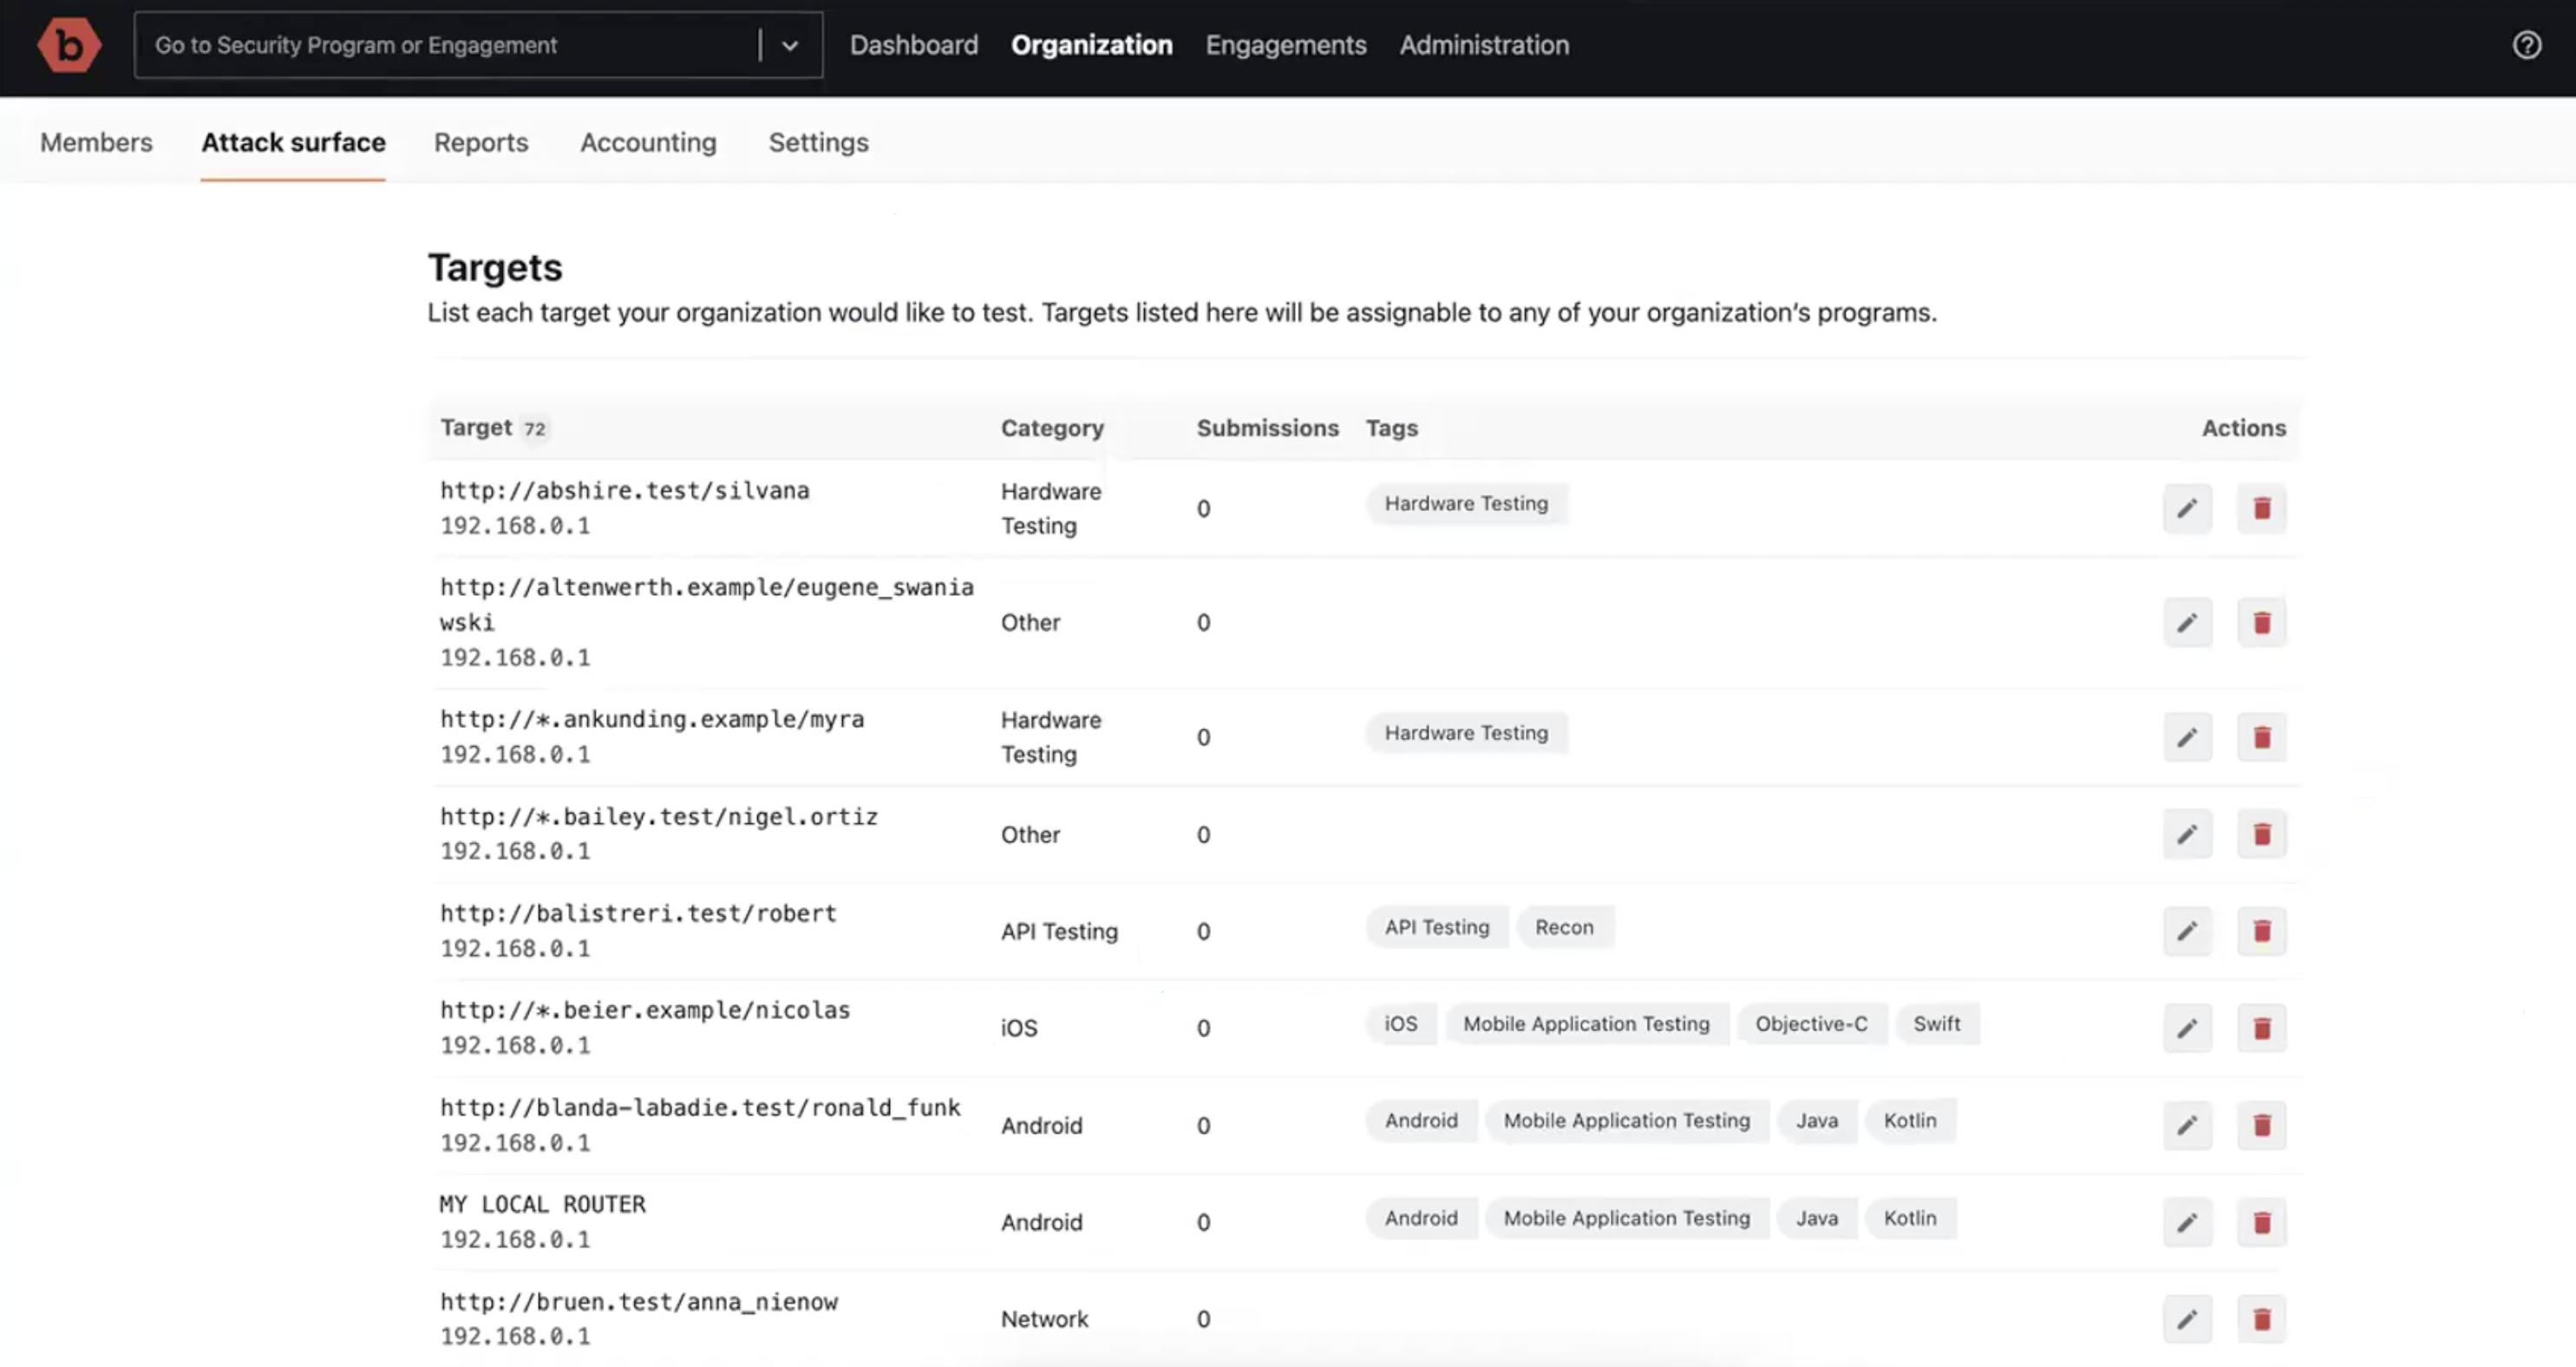Screen dimensions: 2576x1367
Task: Click the Hardware Testing tag on ankunding.example row
Action: click(x=1466, y=733)
